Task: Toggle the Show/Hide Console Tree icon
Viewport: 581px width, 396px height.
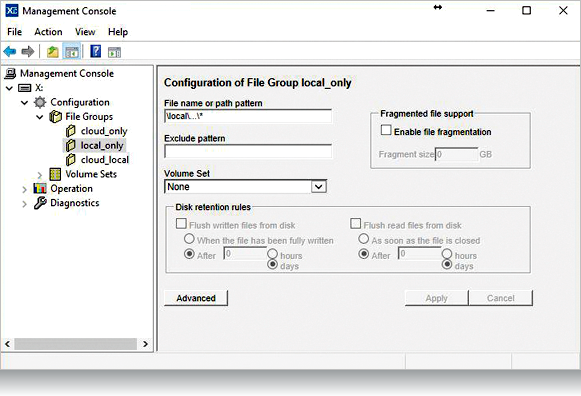Action: [x=72, y=51]
